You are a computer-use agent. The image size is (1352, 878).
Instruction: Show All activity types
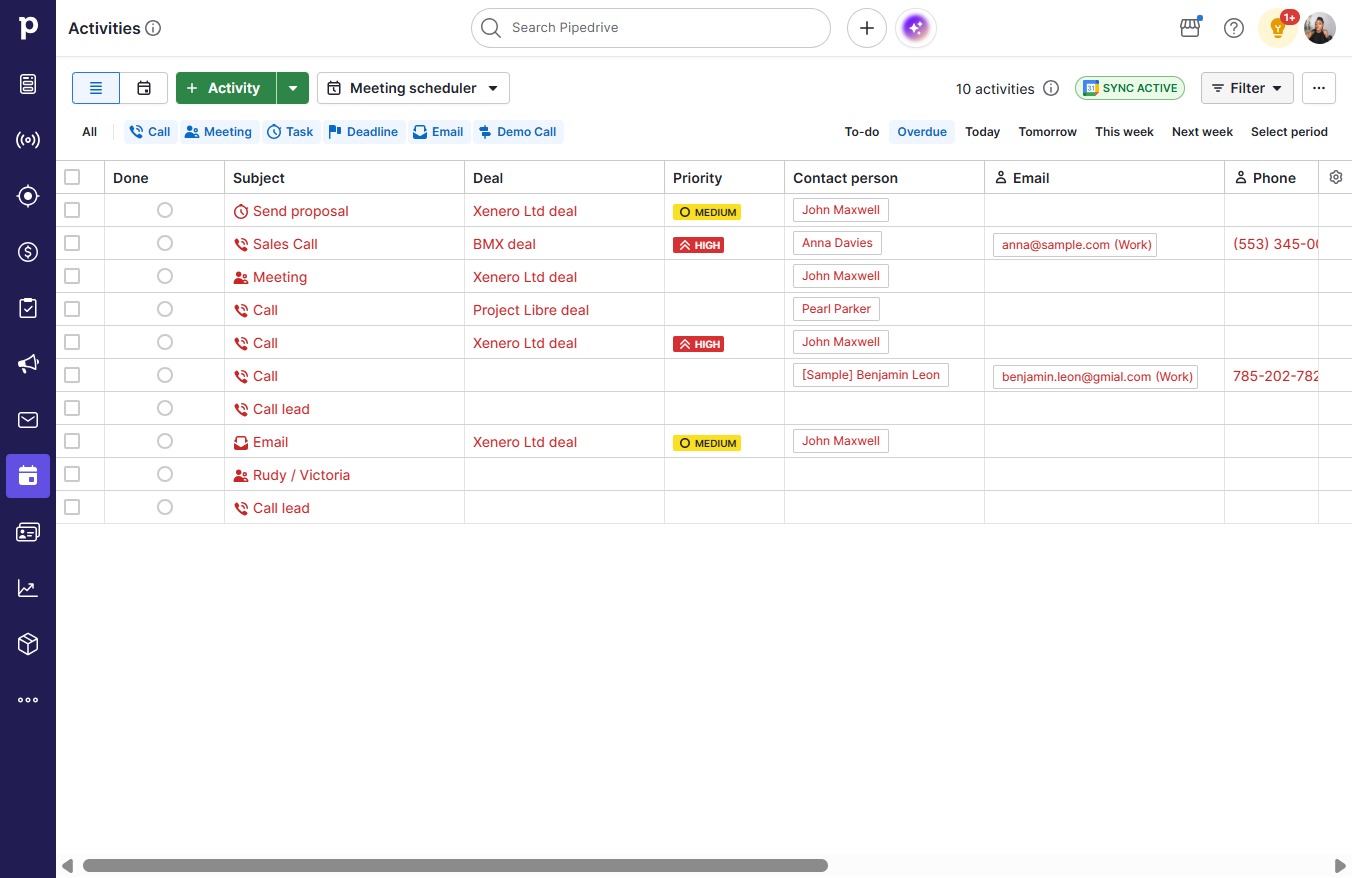[90, 132]
